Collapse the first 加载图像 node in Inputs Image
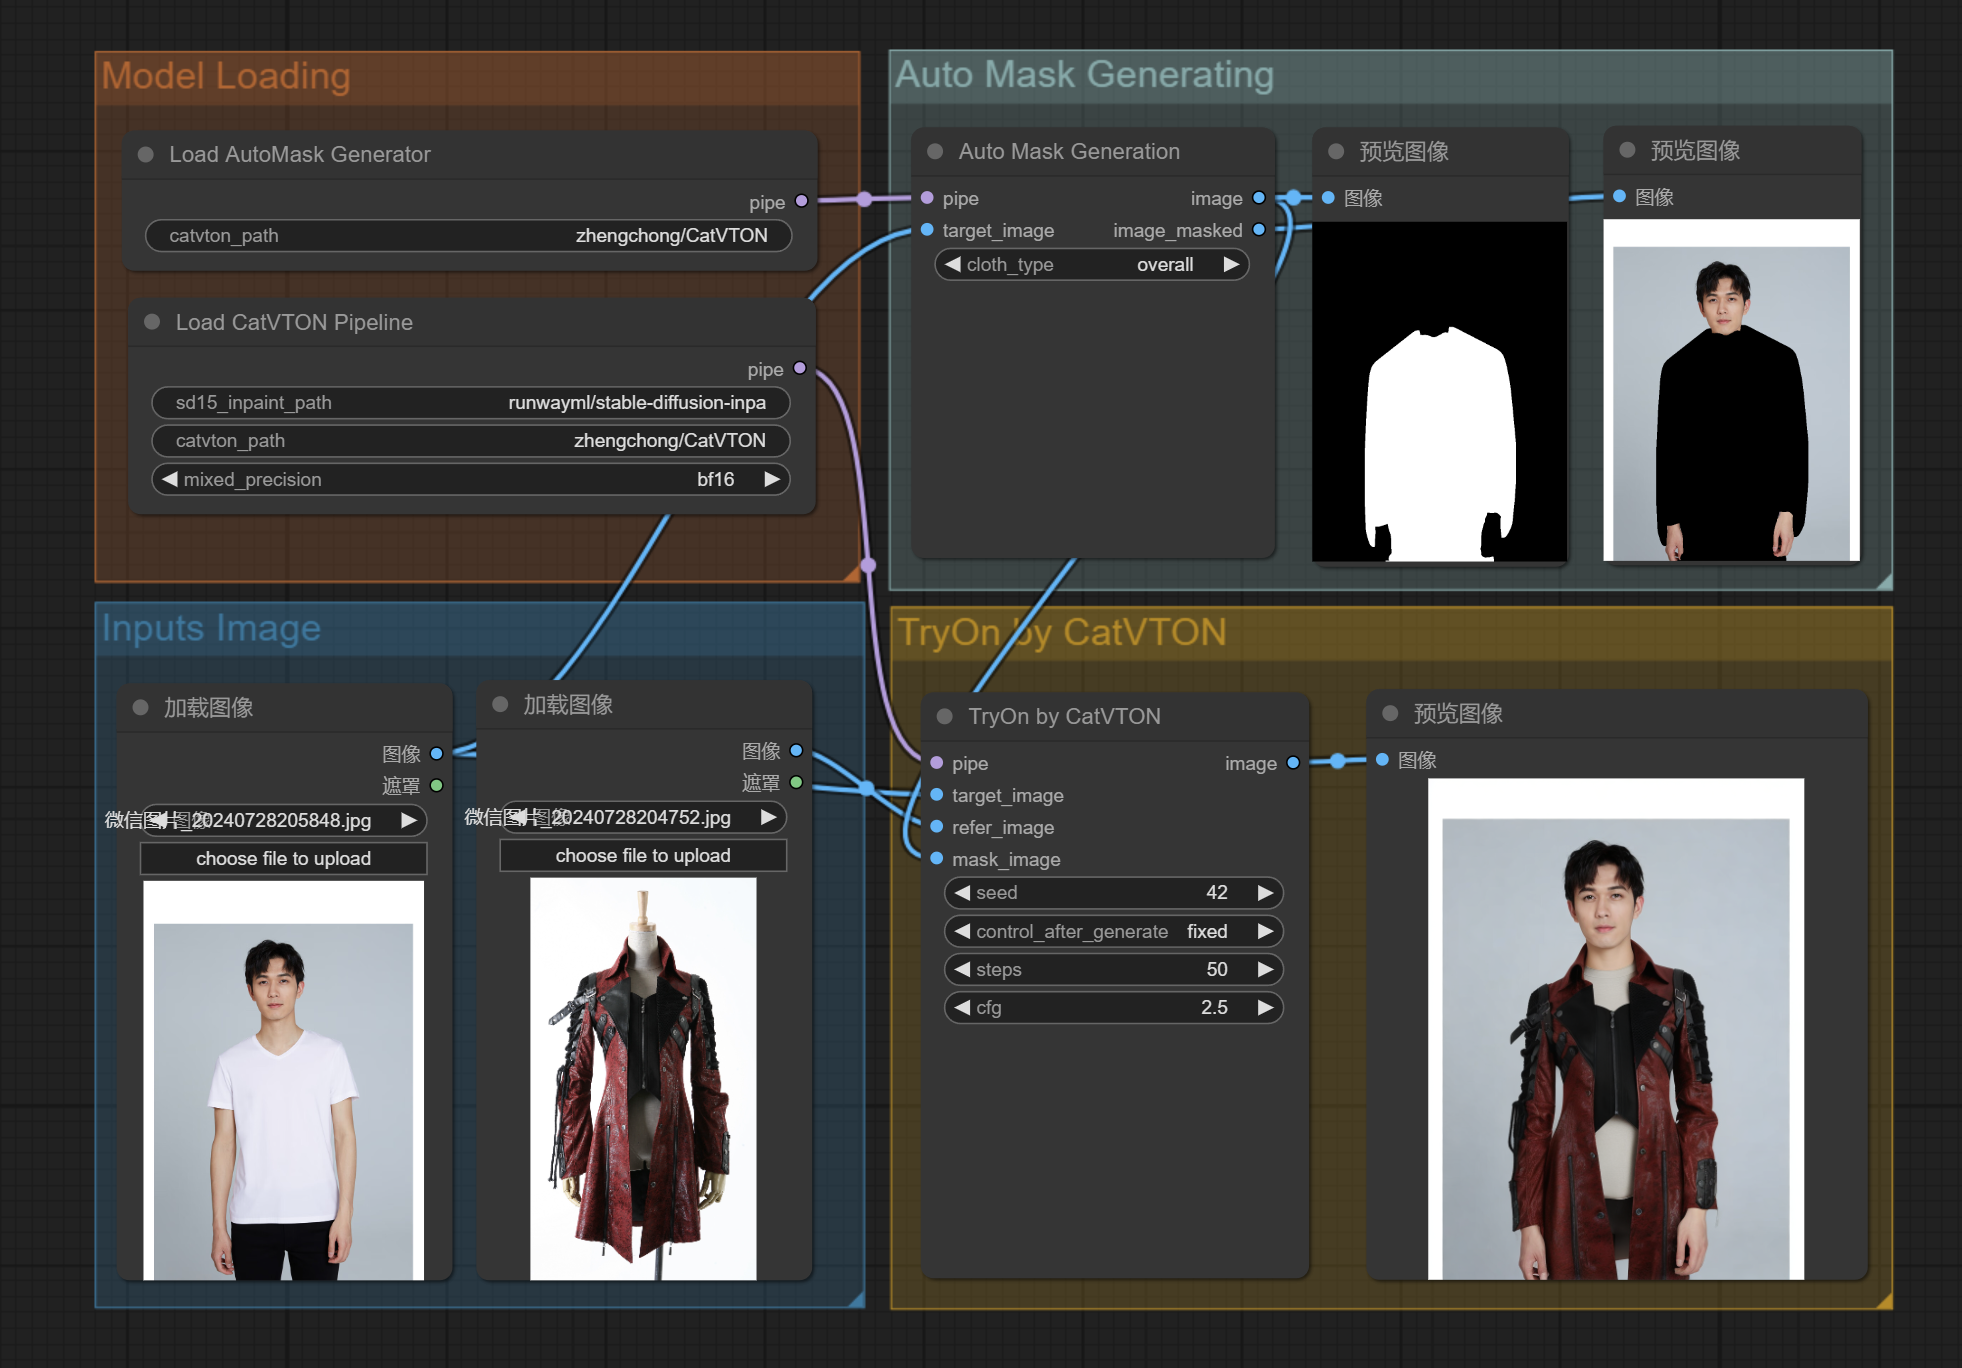Image resolution: width=1962 pixels, height=1368 pixels. (x=140, y=708)
